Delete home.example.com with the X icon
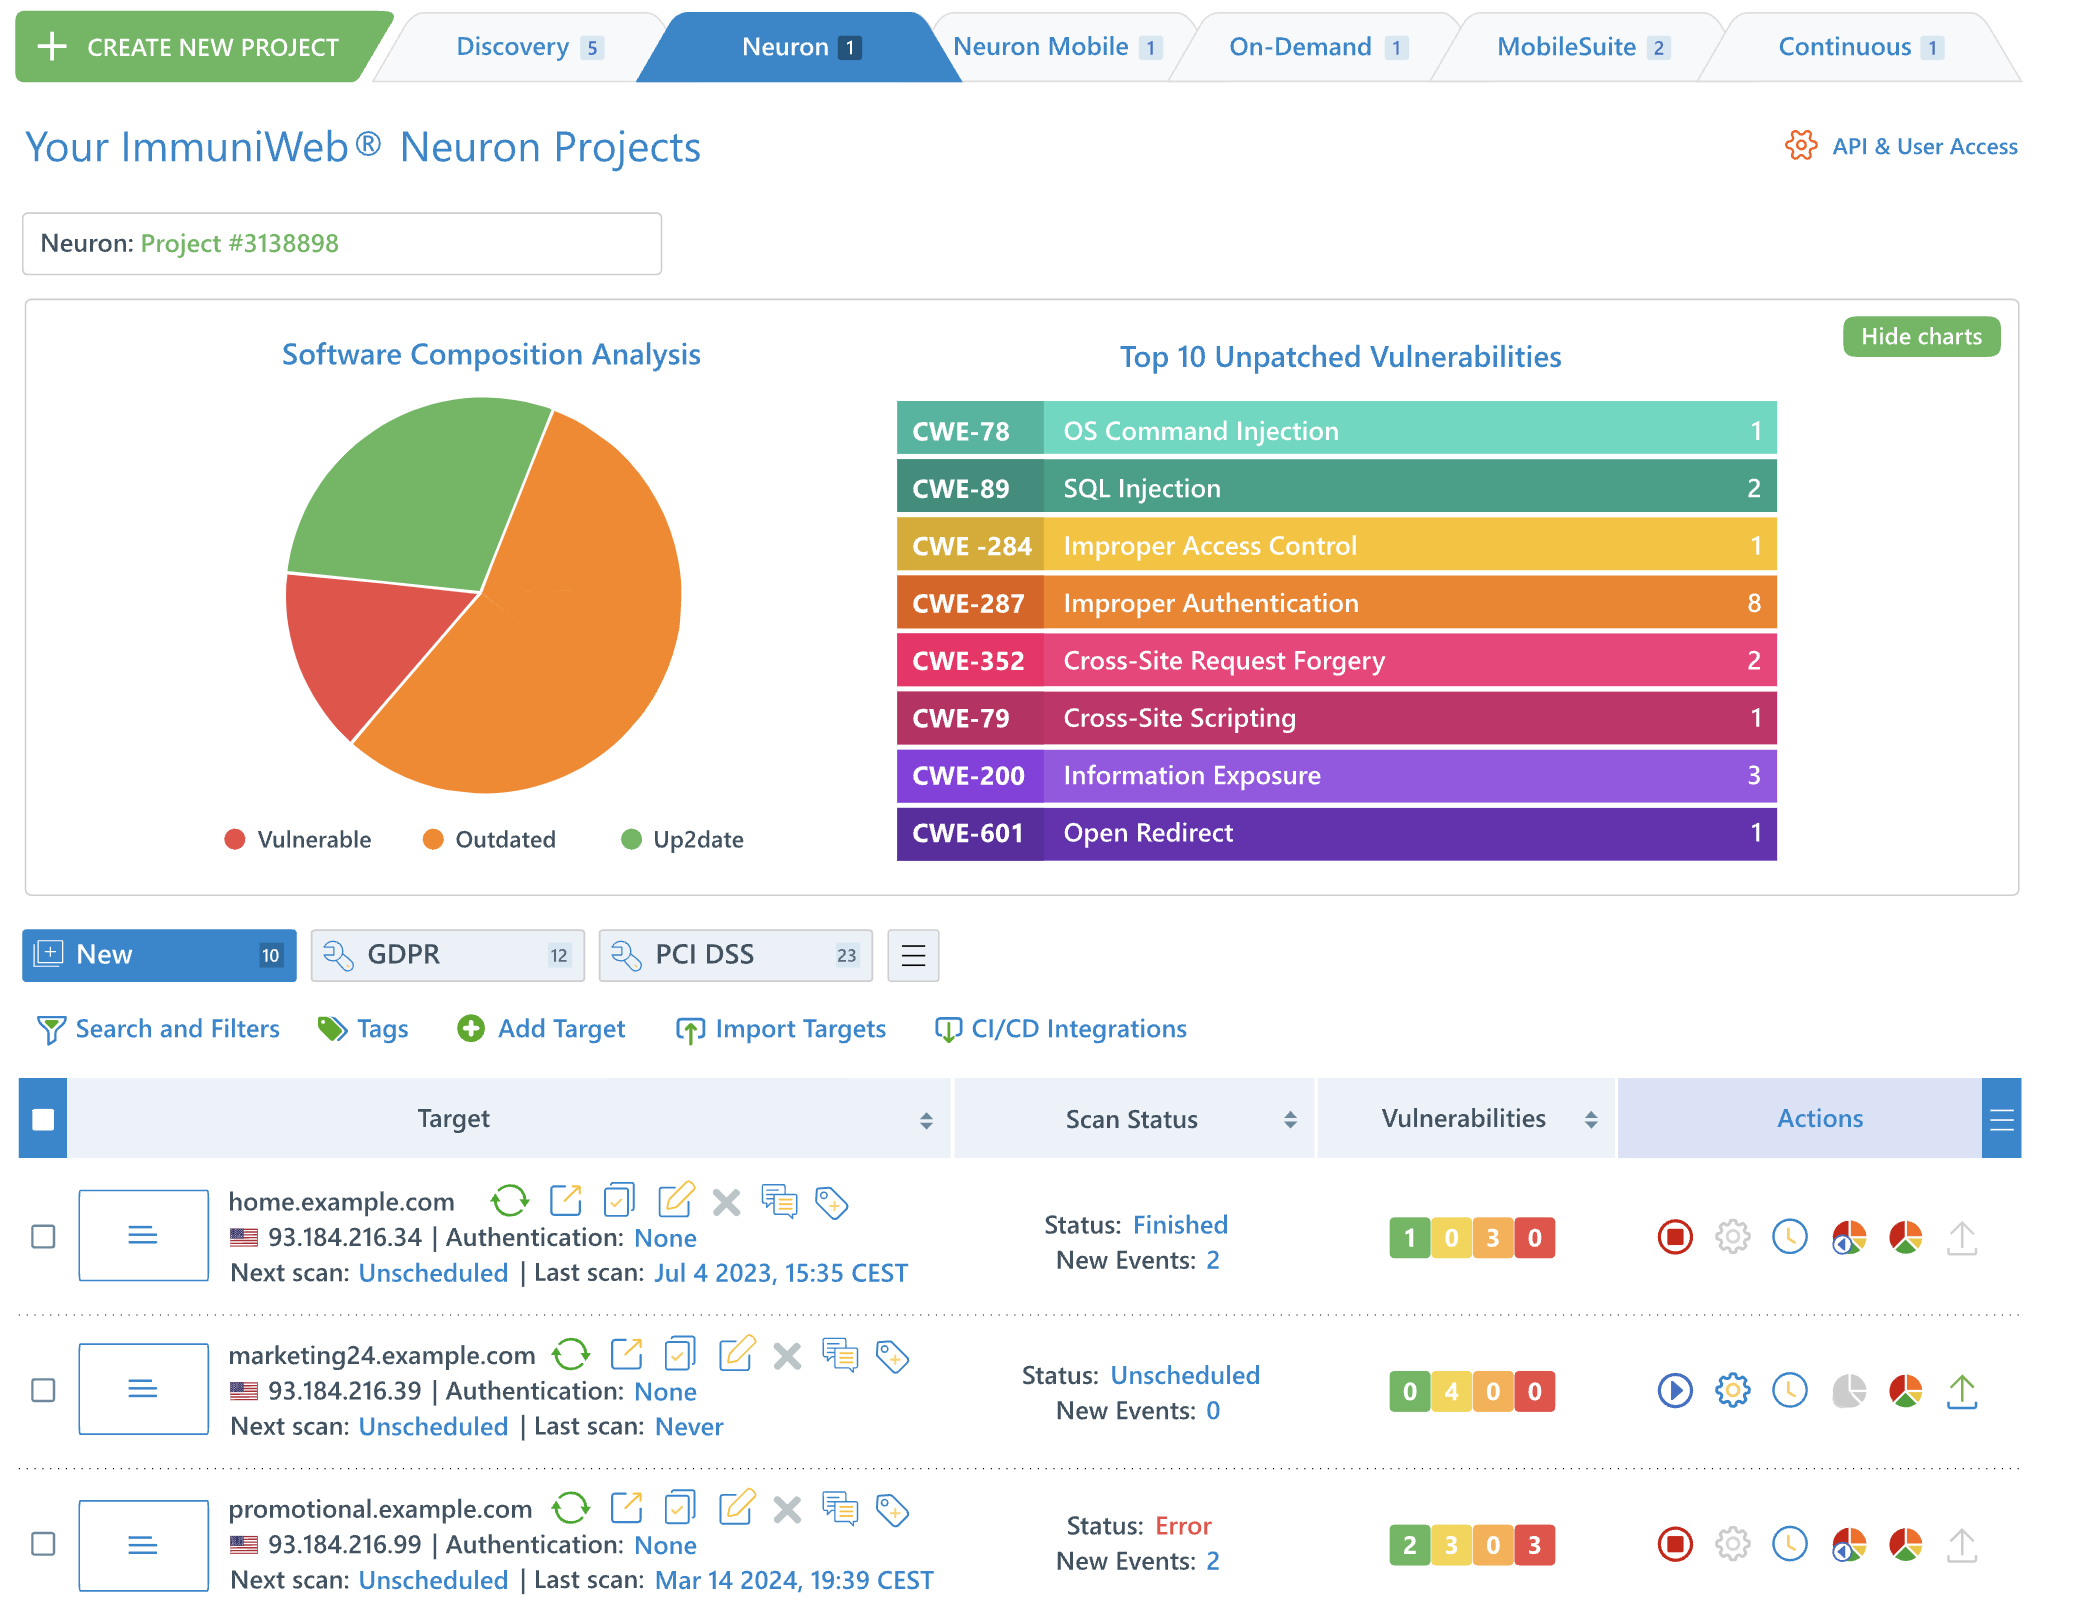The height and width of the screenshot is (1624, 2092). pyautogui.click(x=727, y=1202)
